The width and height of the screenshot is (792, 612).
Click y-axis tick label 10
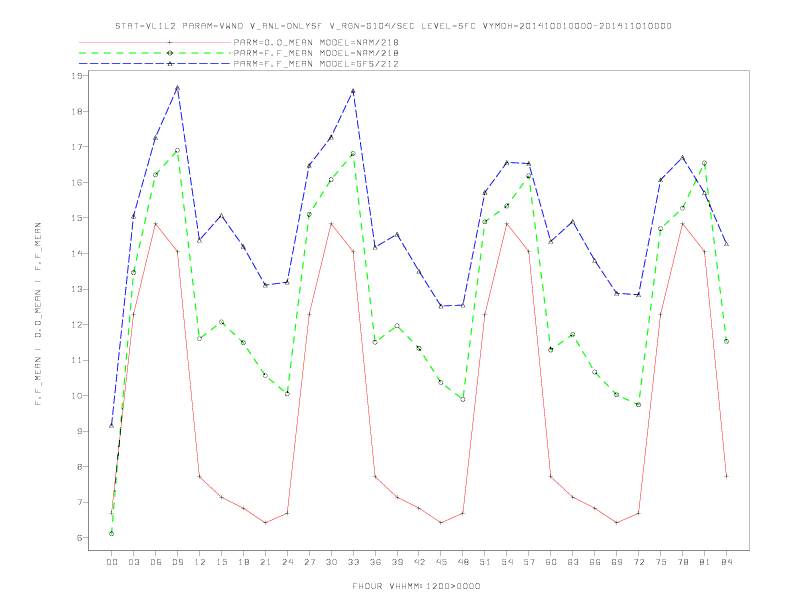tap(77, 396)
